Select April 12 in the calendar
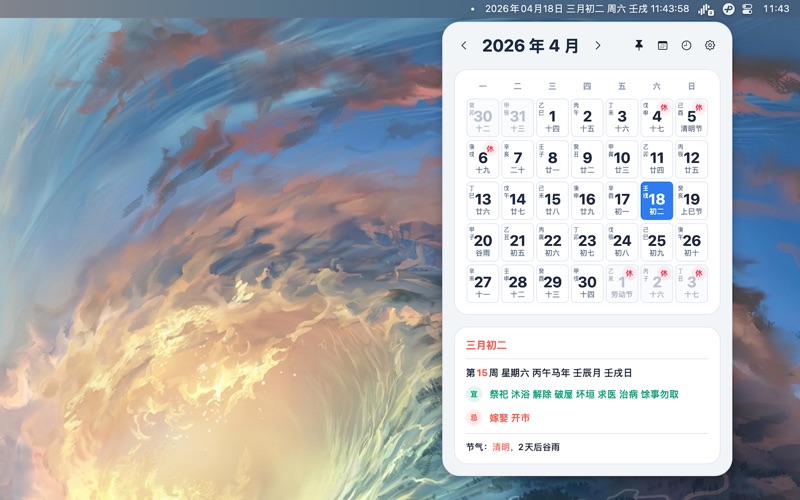800x500 pixels. click(691, 159)
